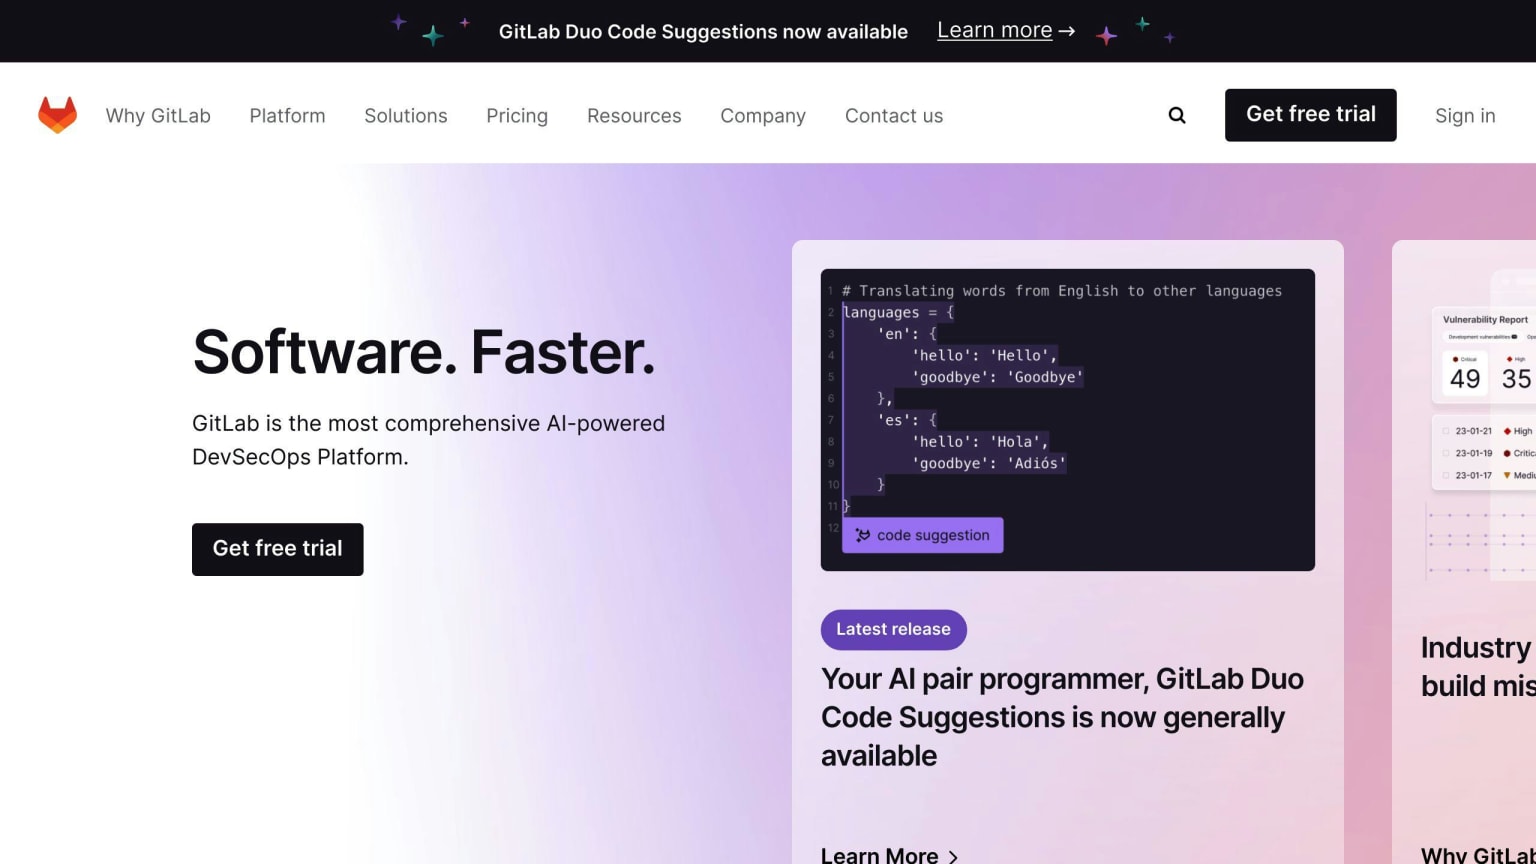Go to the Contact us page
1536x864 pixels.
tap(894, 115)
